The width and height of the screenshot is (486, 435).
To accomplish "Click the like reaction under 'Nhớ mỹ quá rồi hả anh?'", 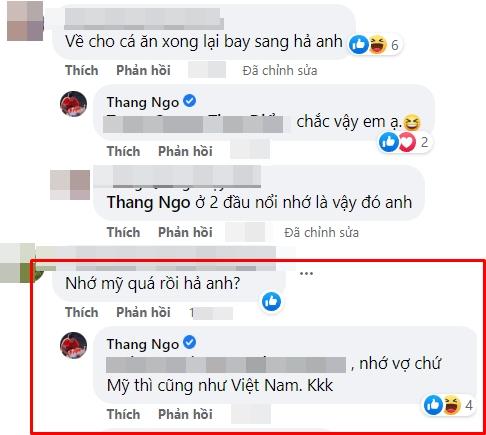I will pyautogui.click(x=271, y=301).
